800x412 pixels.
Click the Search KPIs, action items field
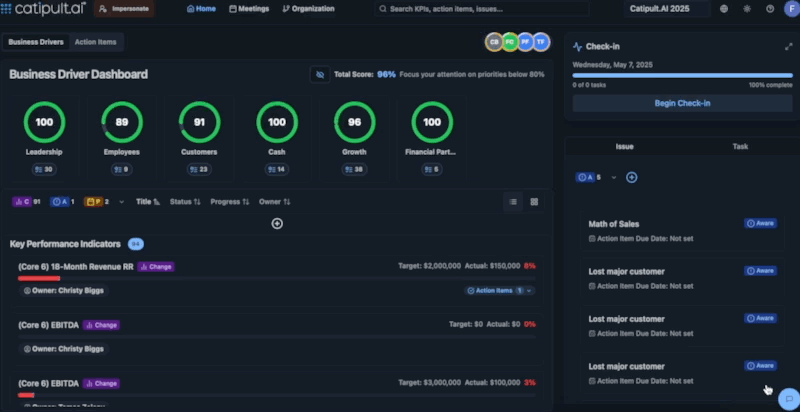pyautogui.click(x=495, y=9)
